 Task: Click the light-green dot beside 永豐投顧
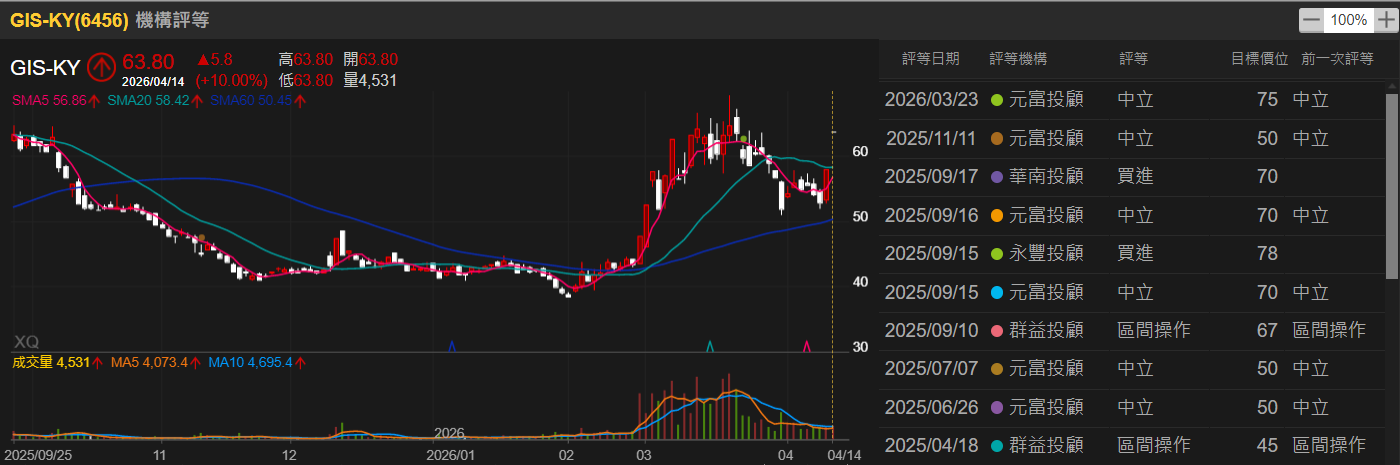(996, 254)
